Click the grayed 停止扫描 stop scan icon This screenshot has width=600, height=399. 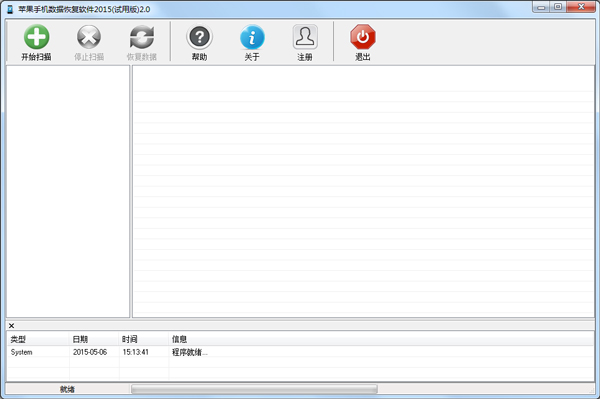pos(89,37)
